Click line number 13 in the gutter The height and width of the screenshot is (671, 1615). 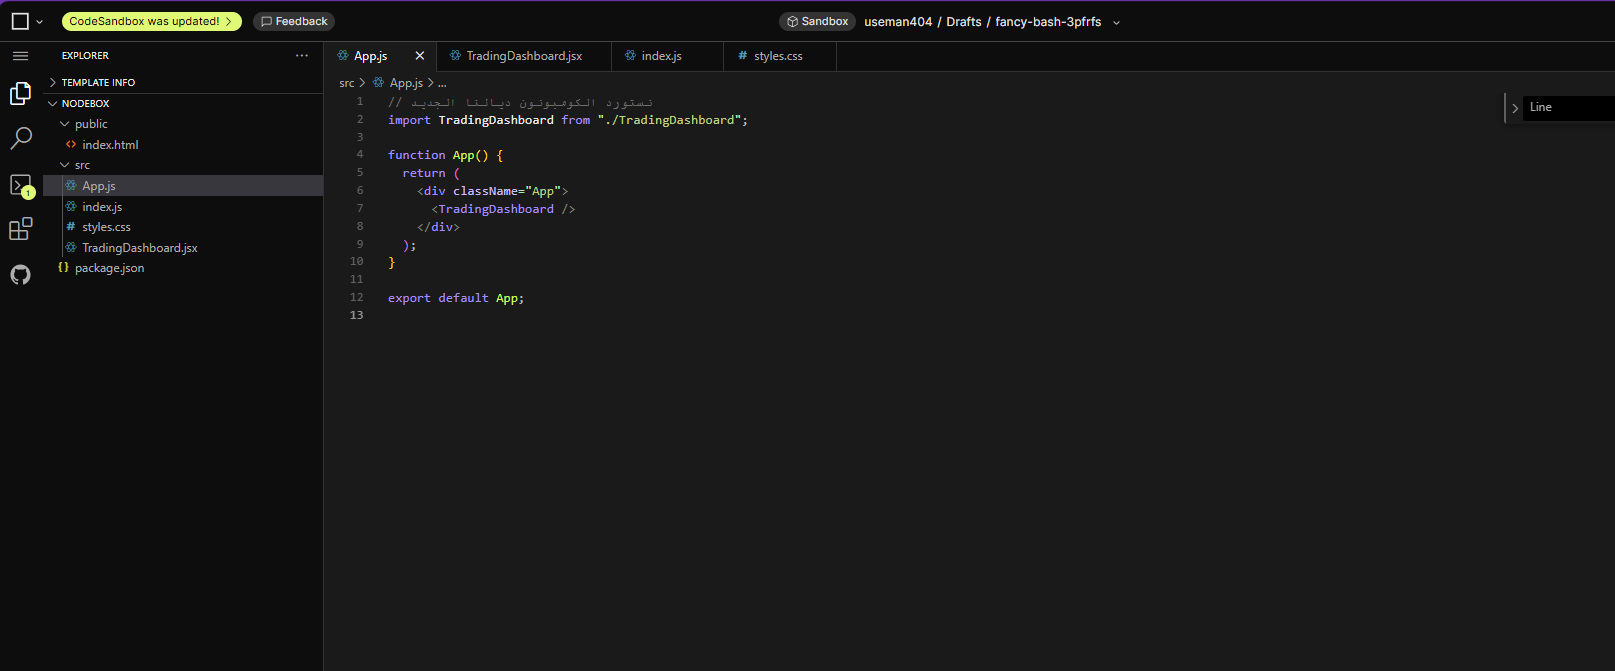click(357, 315)
